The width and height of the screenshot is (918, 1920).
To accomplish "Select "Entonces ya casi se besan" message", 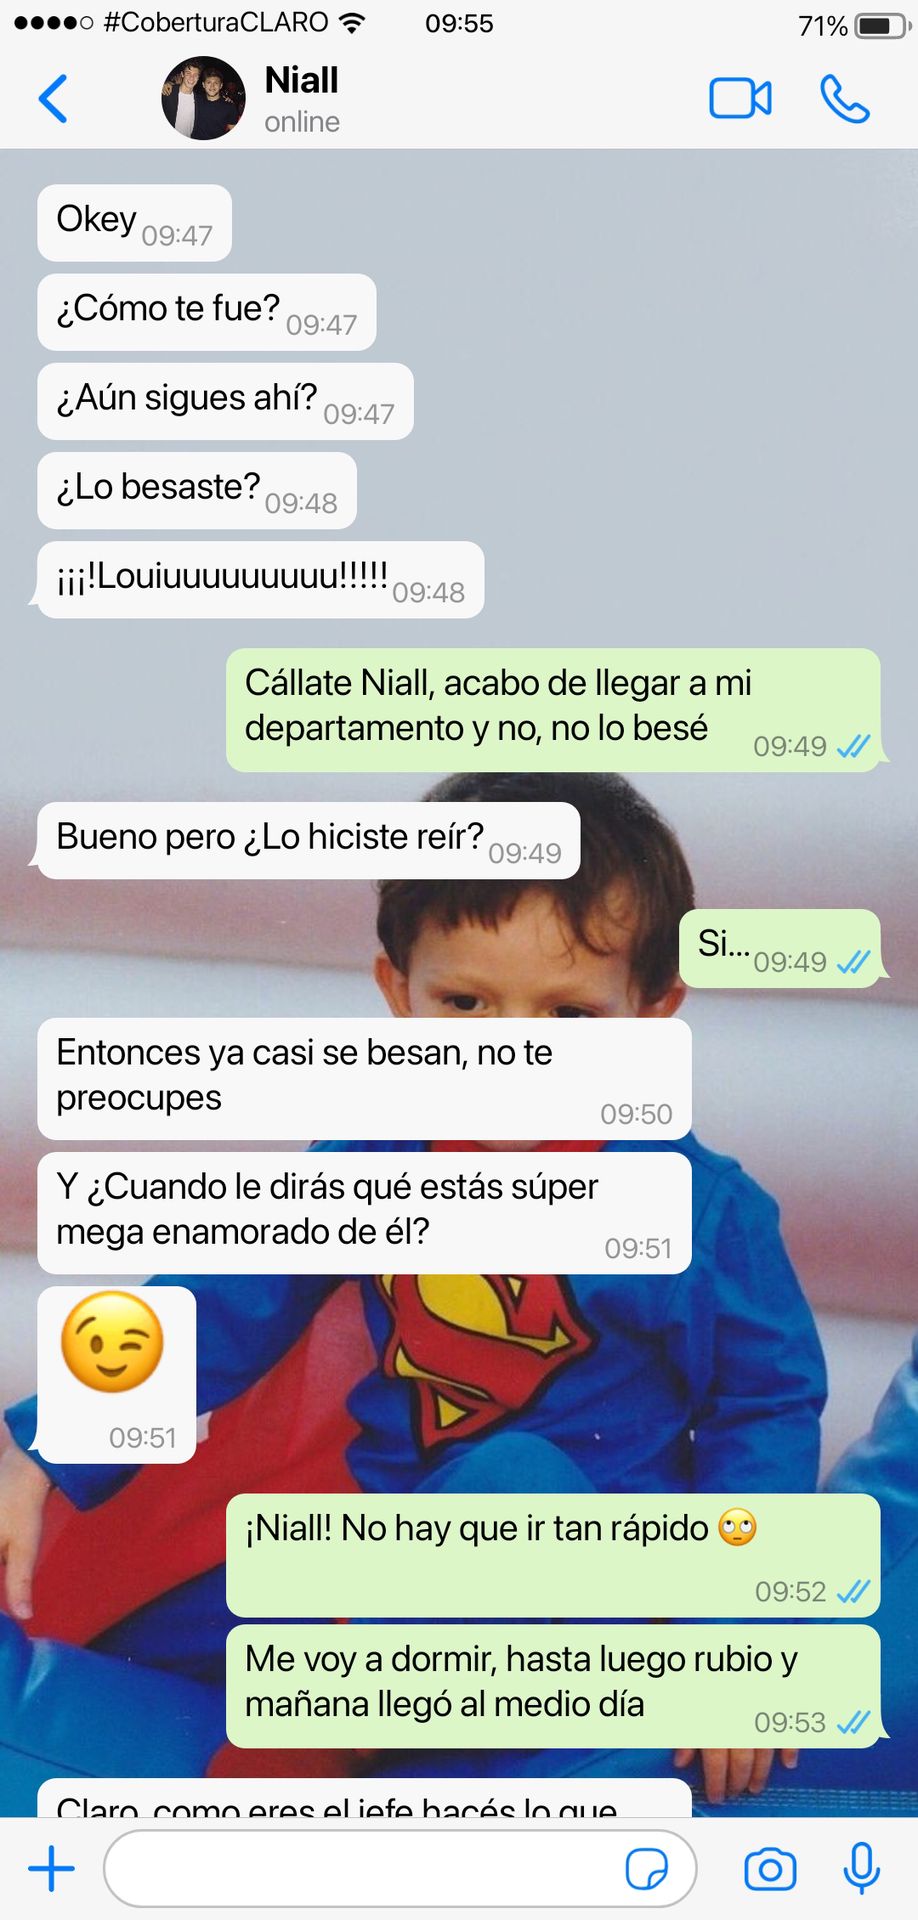I will (364, 1079).
